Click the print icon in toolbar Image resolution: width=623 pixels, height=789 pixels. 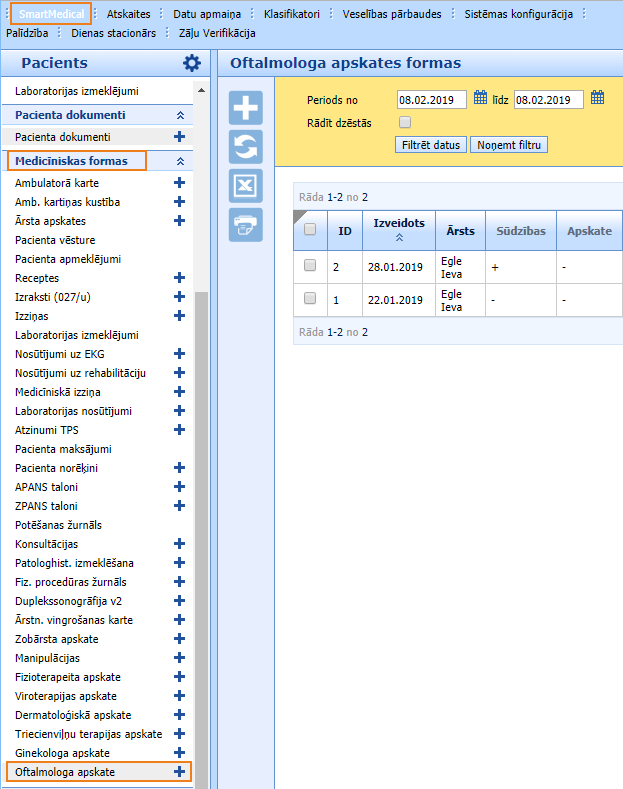[x=246, y=225]
